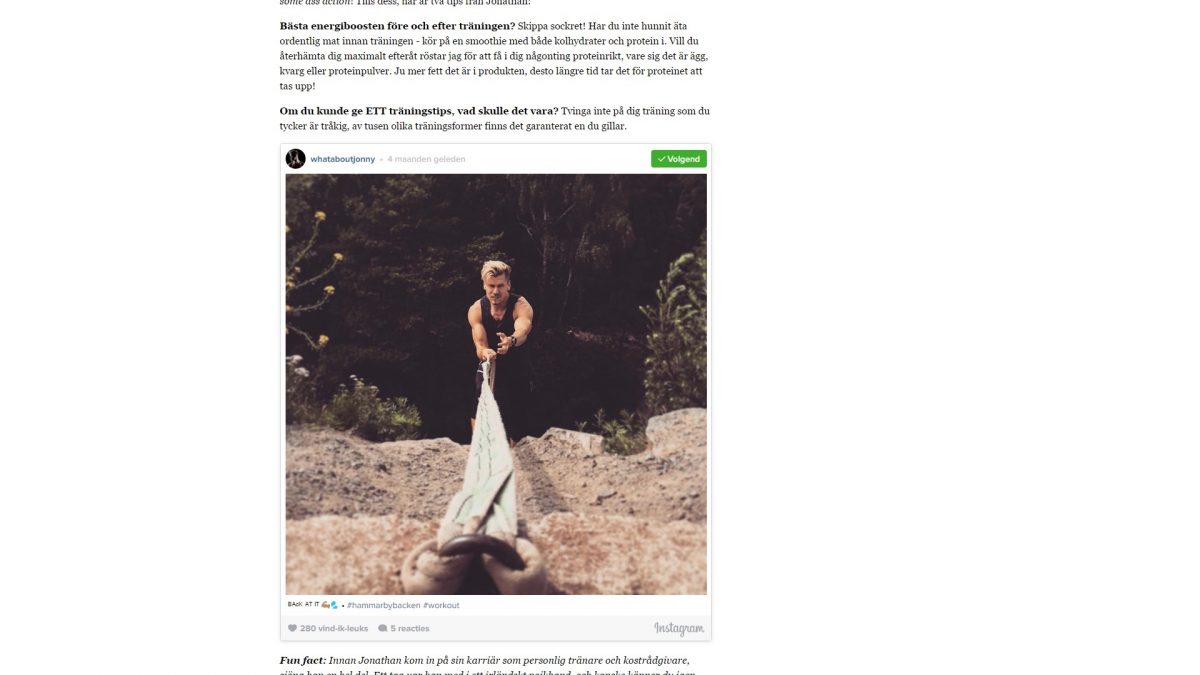
Task: Click the whataboutjonny username link
Action: point(343,159)
